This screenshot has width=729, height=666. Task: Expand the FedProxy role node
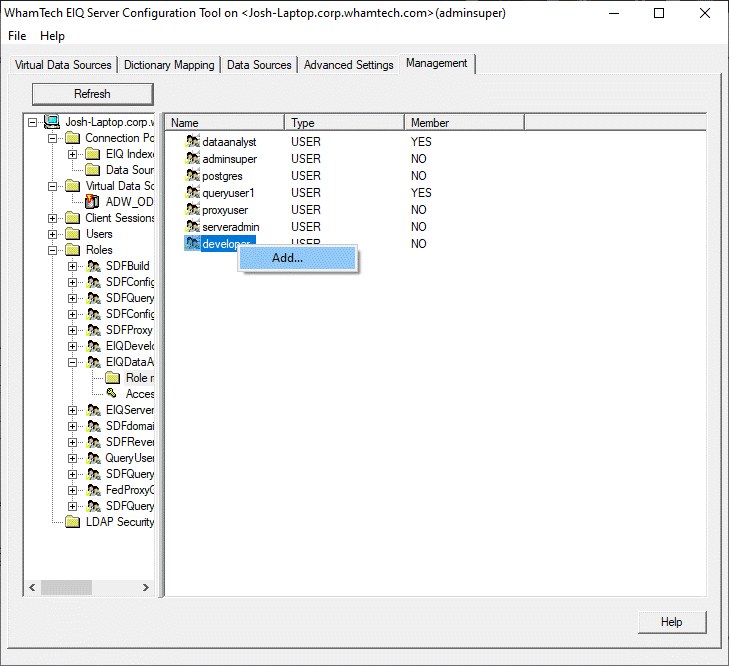[x=73, y=490]
